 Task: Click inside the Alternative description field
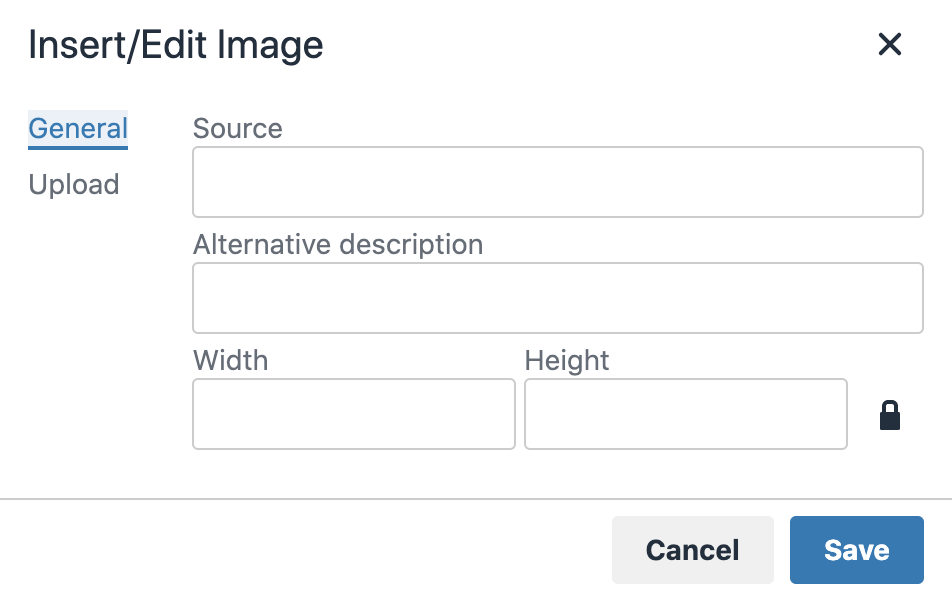tap(558, 297)
